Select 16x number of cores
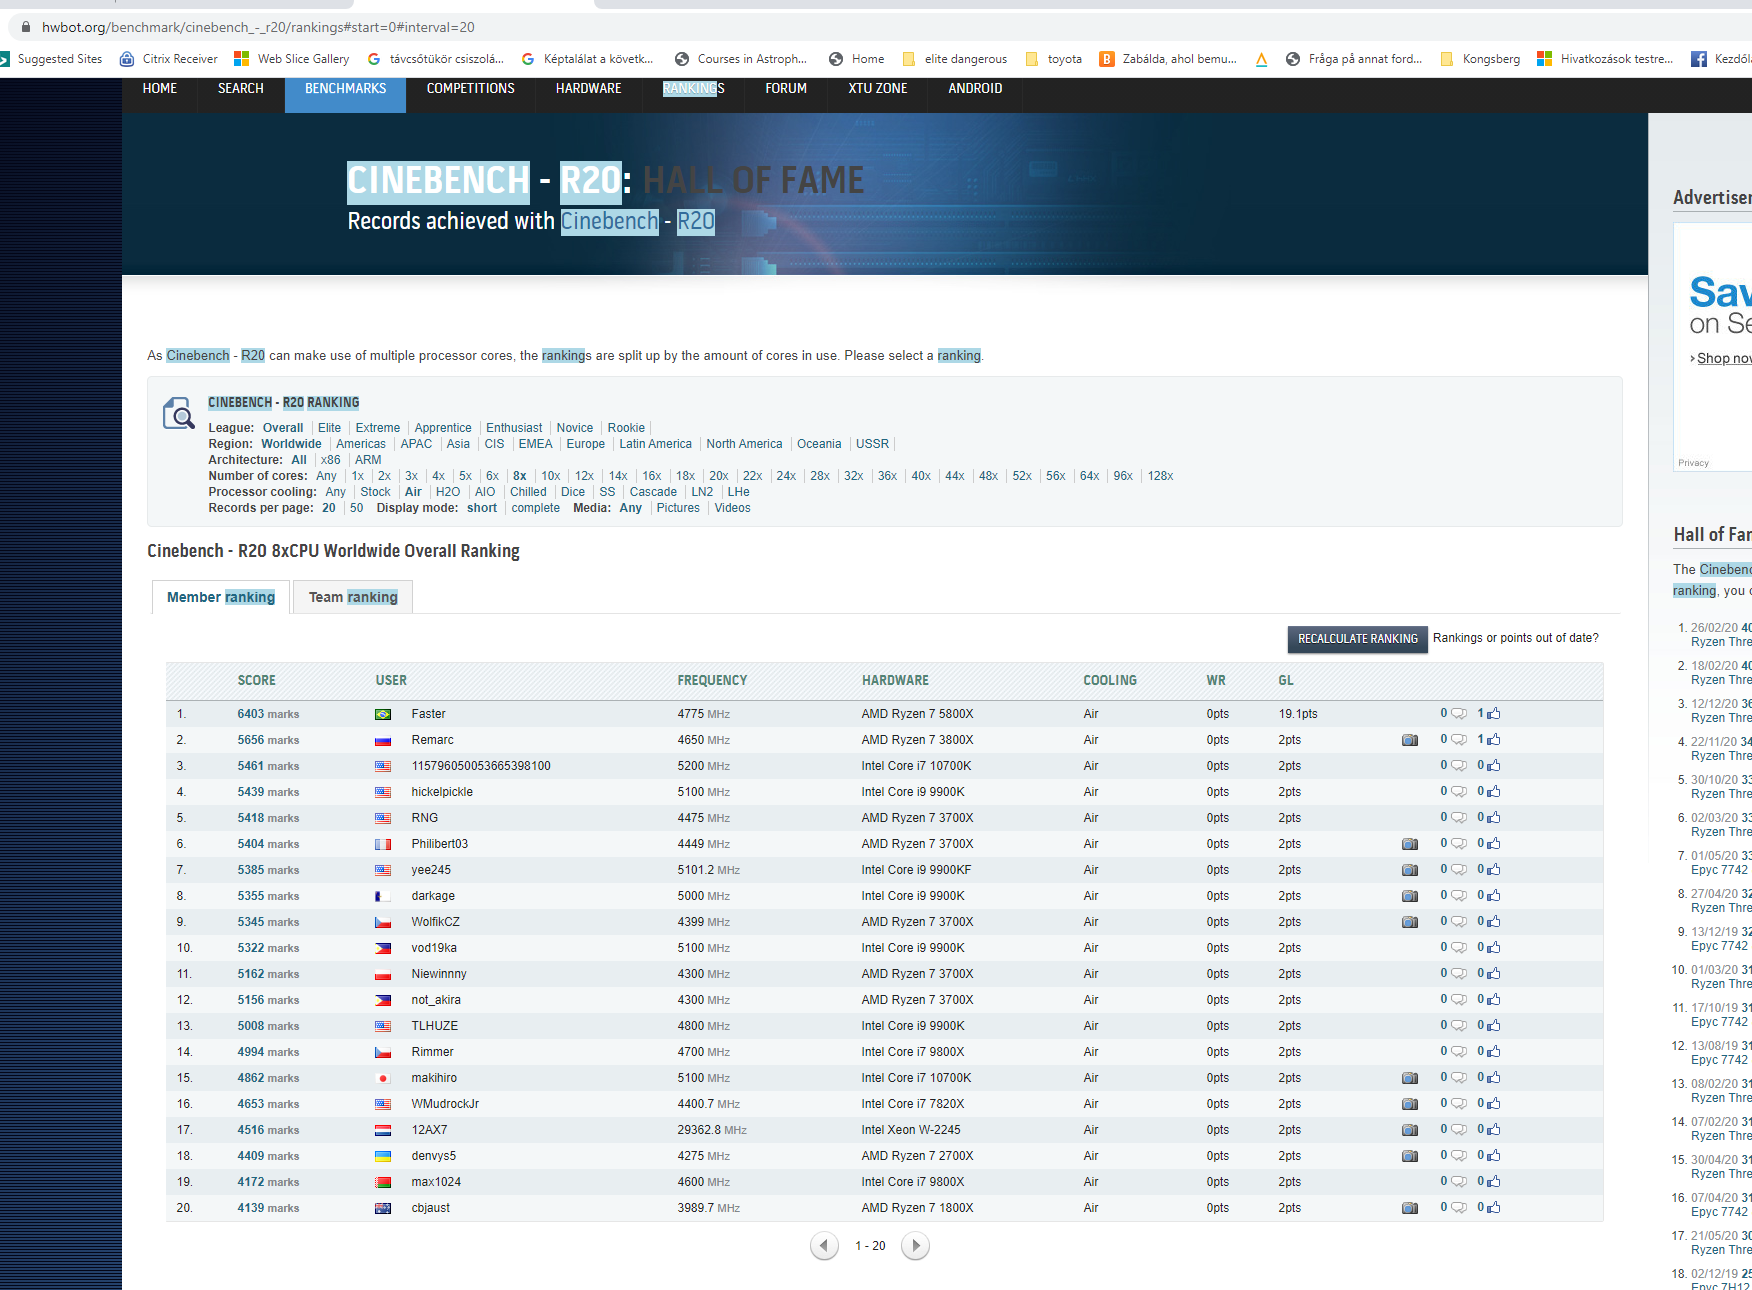Screen dimensions: 1752x1290 pyautogui.click(x=652, y=476)
